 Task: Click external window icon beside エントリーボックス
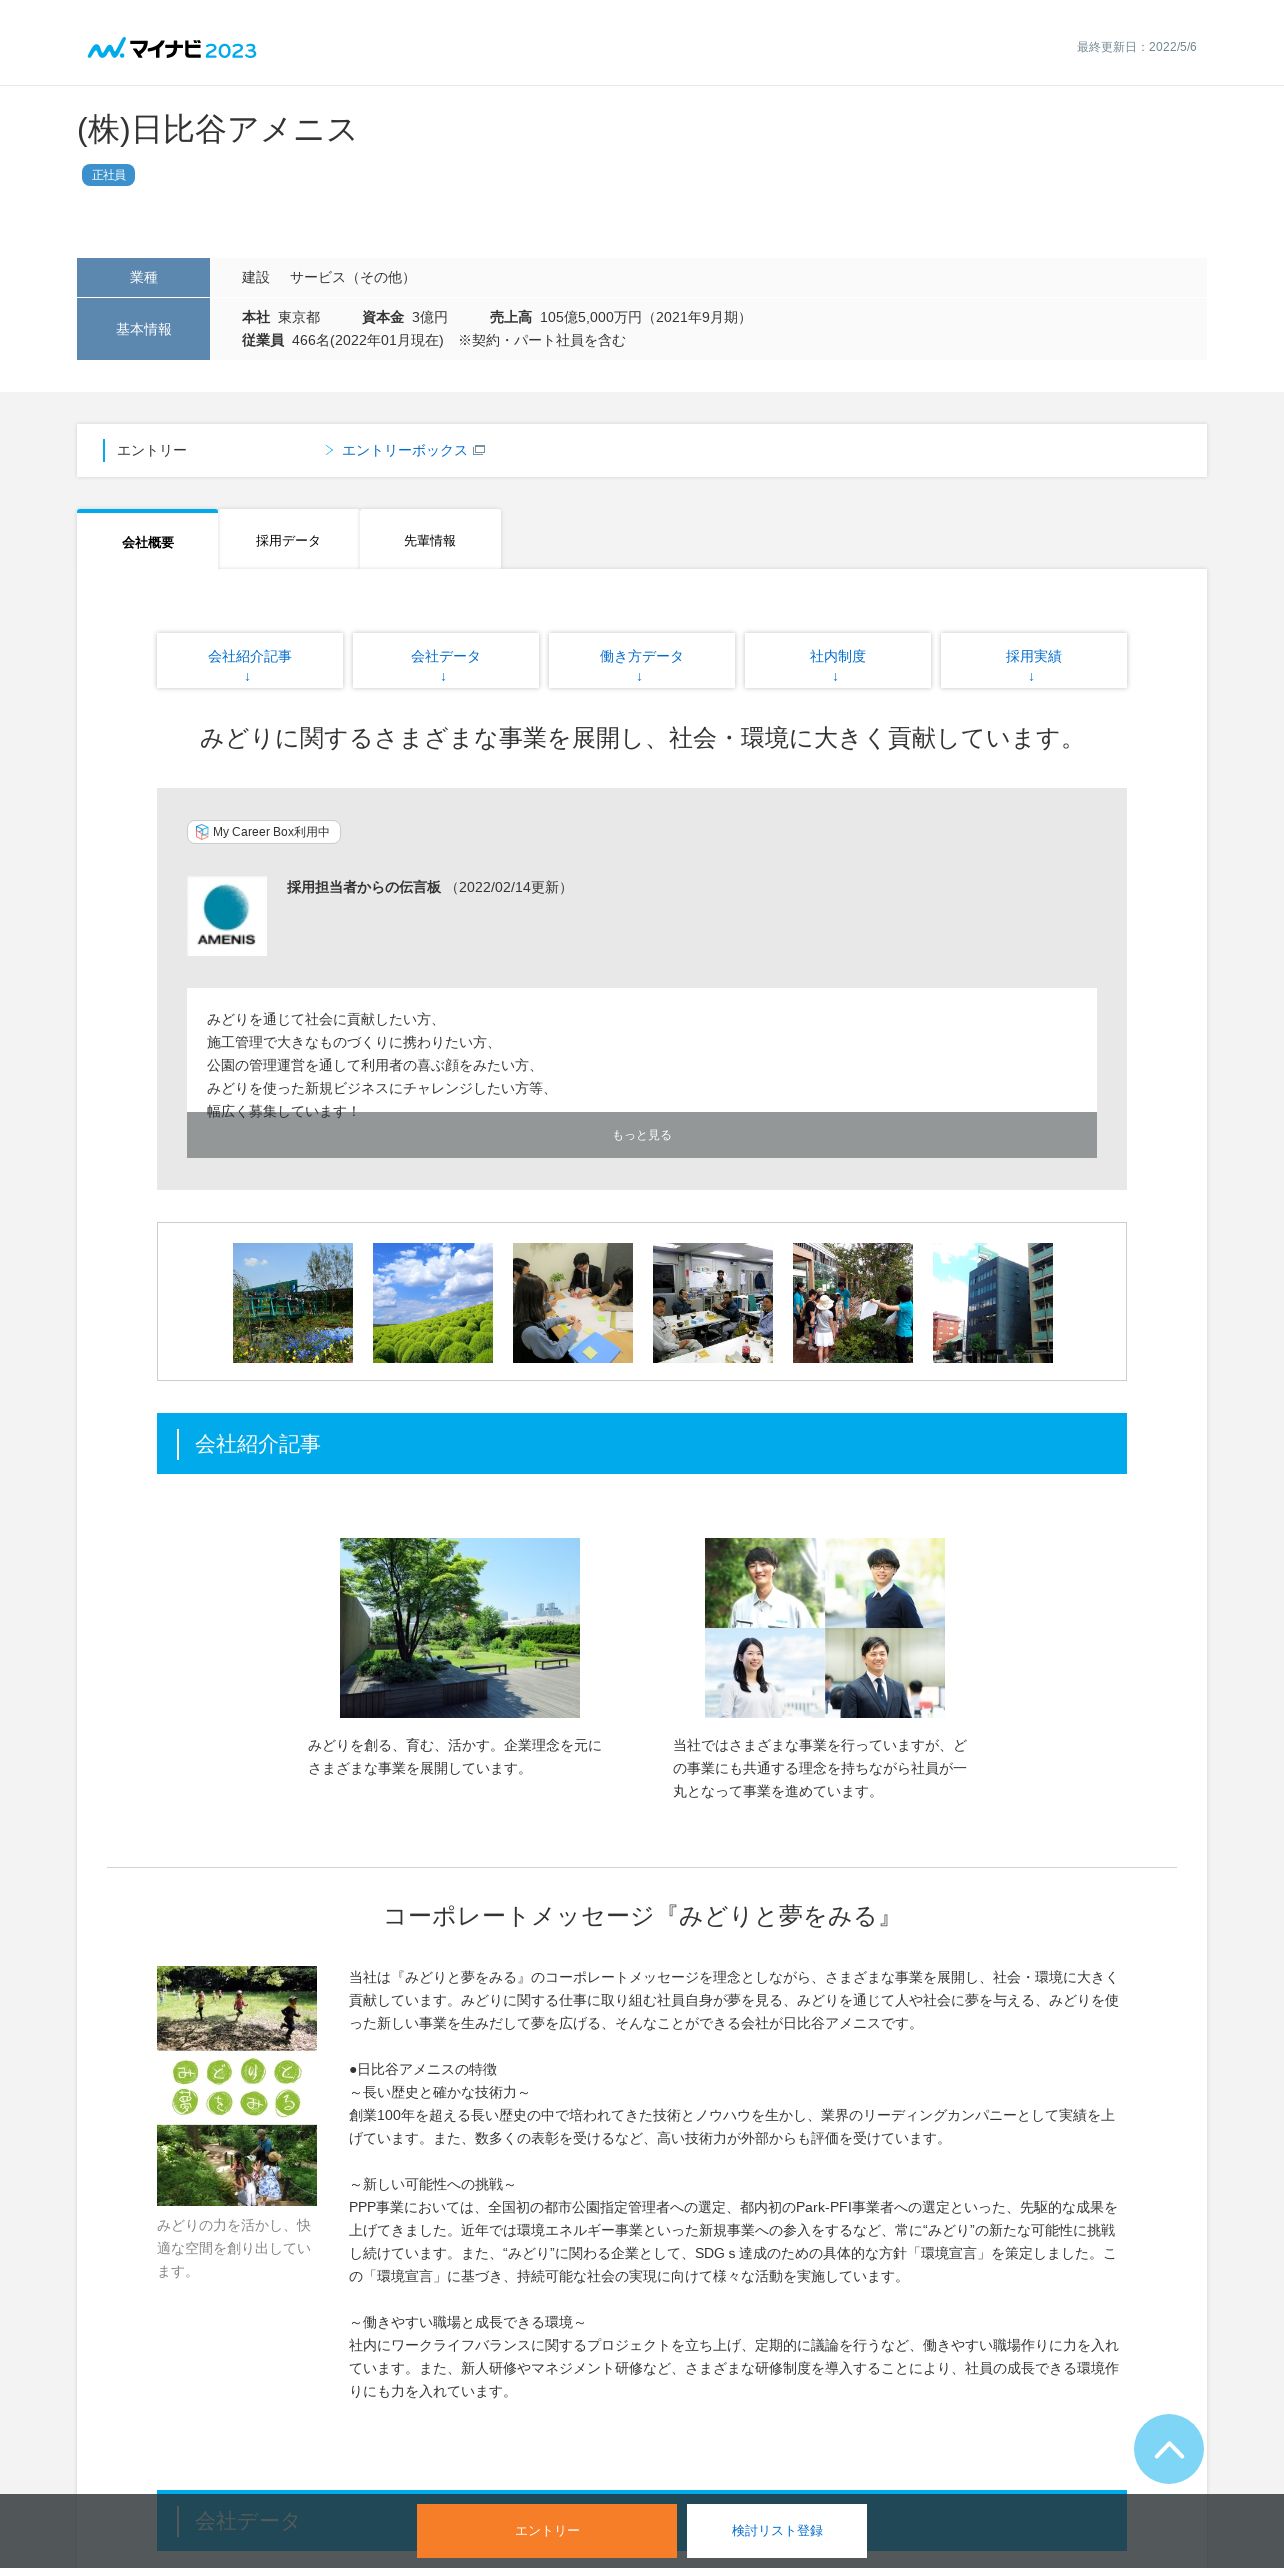click(479, 450)
